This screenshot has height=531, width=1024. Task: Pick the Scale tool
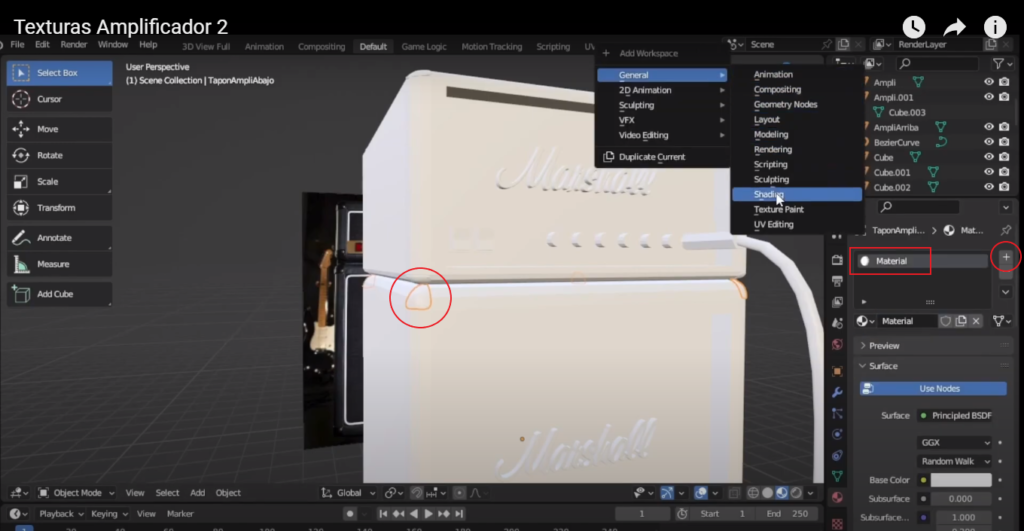(x=59, y=182)
